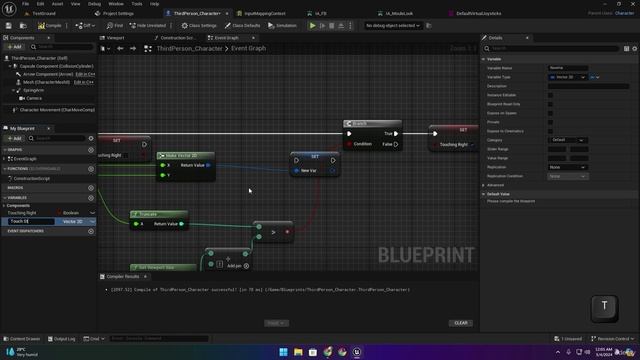Open the play options three-dot menu
Viewport: 640px width, 360px height.
(x=350, y=26)
